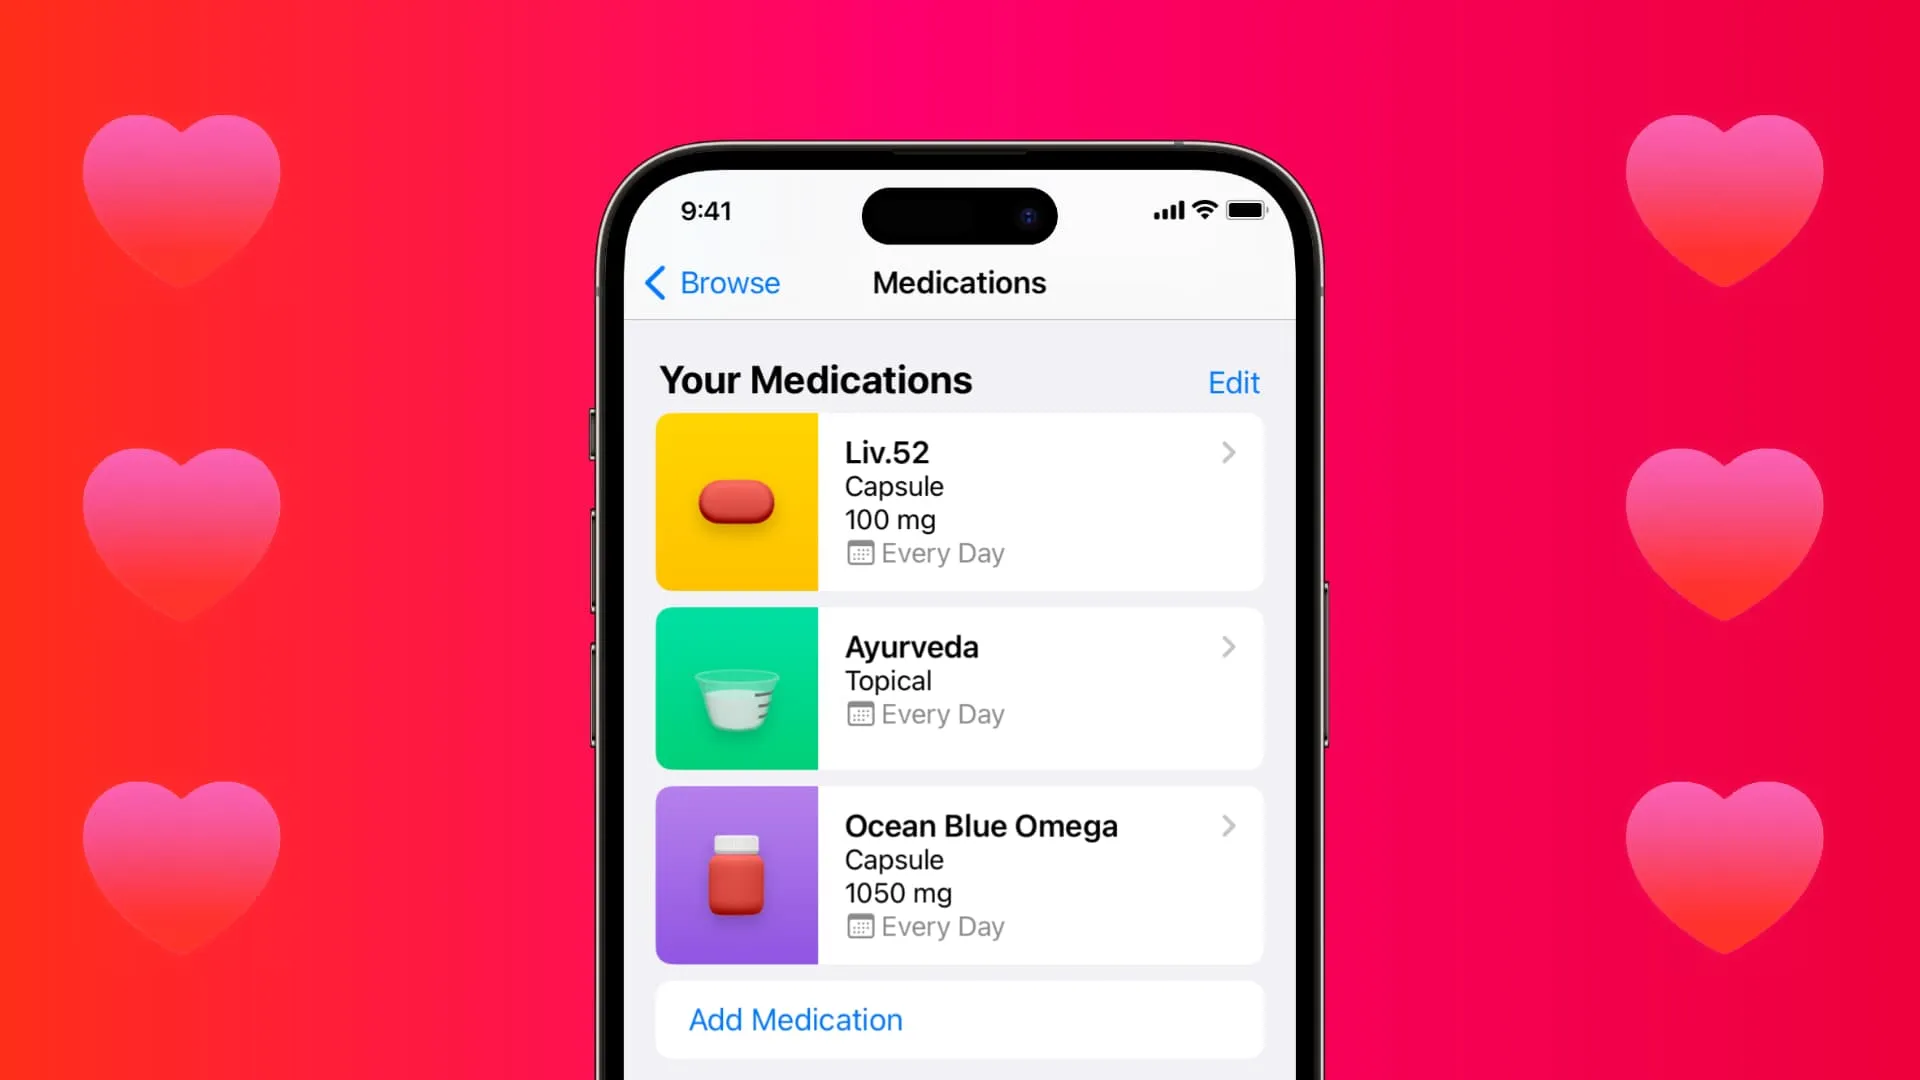Screen dimensions: 1920x1080
Task: Select the Medications page title
Action: click(959, 281)
